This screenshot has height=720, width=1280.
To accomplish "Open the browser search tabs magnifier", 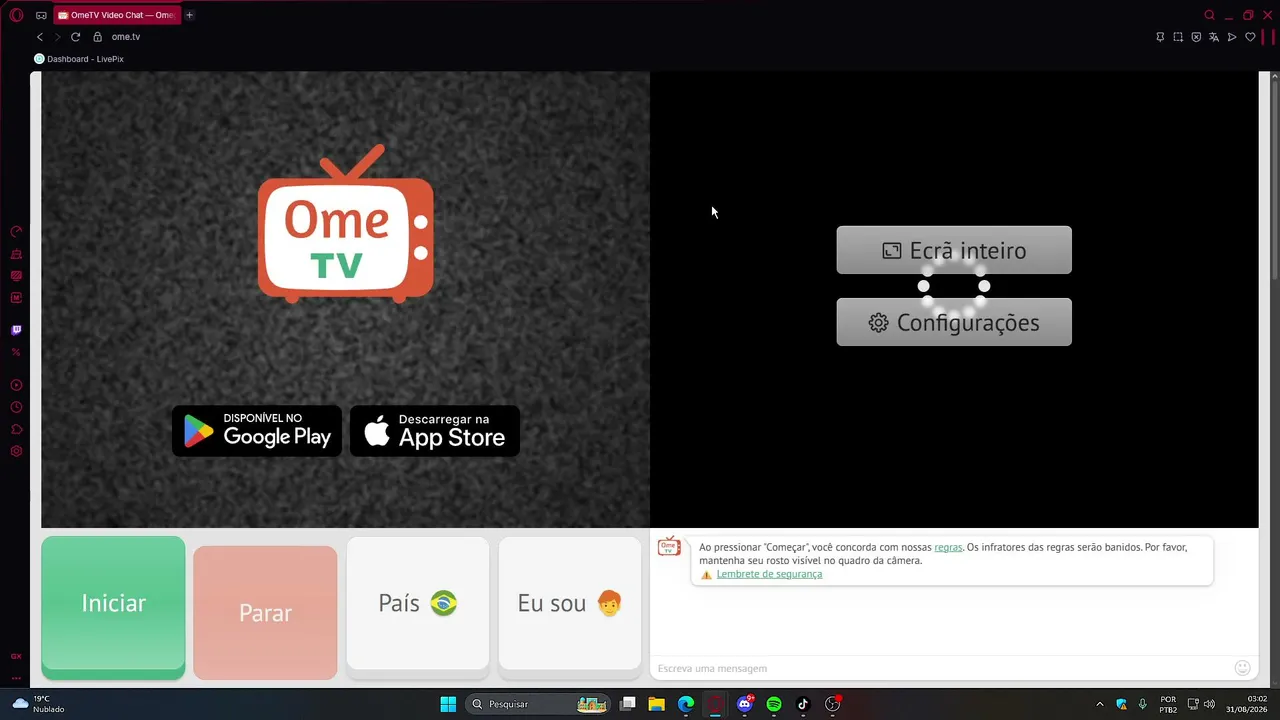I will coord(1209,15).
